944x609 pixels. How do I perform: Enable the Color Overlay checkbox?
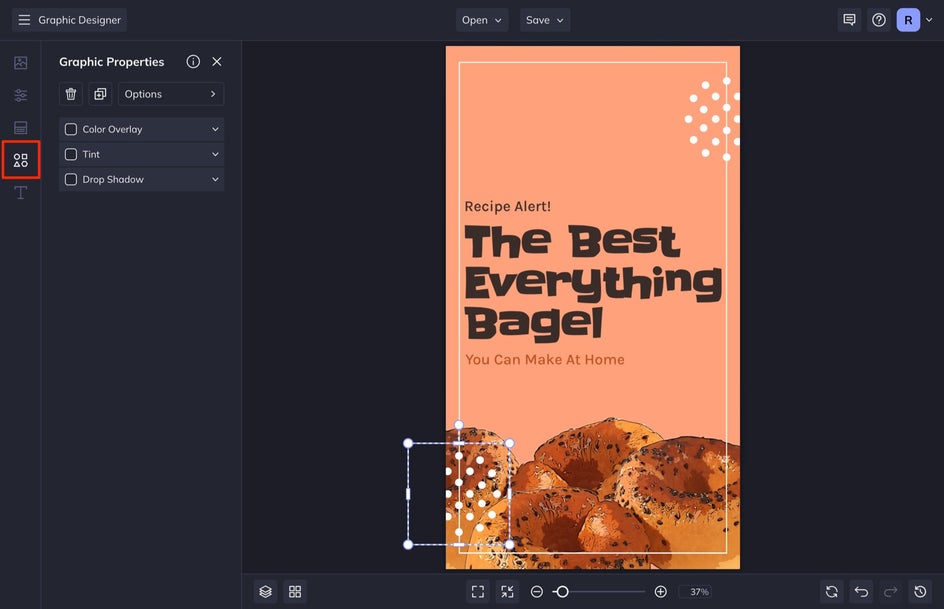(71, 129)
